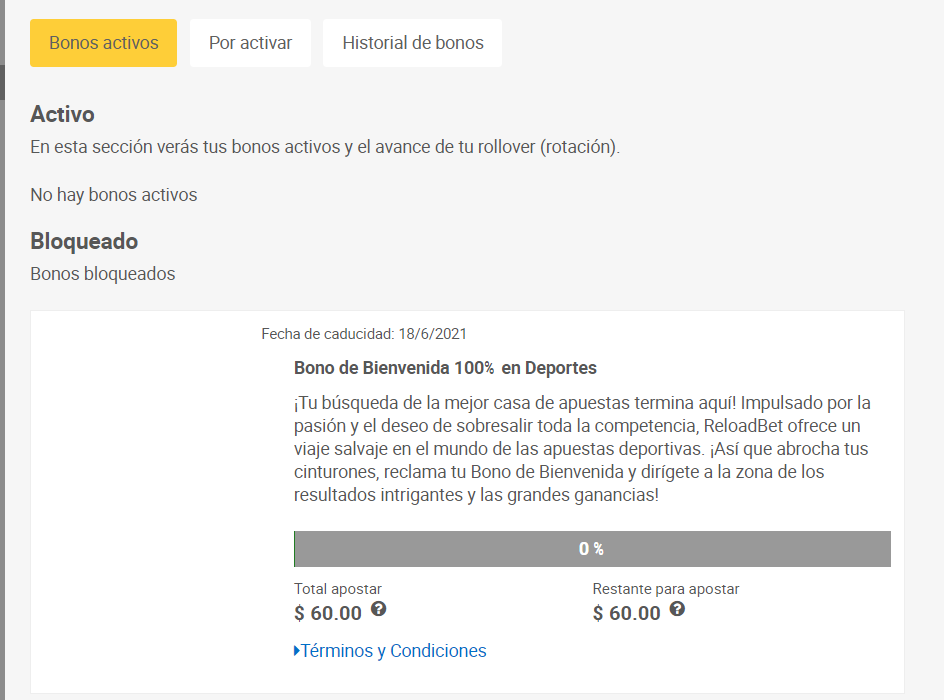Switch to the Bonos activos tab
Viewport: 944px width, 700px height.
click(104, 43)
